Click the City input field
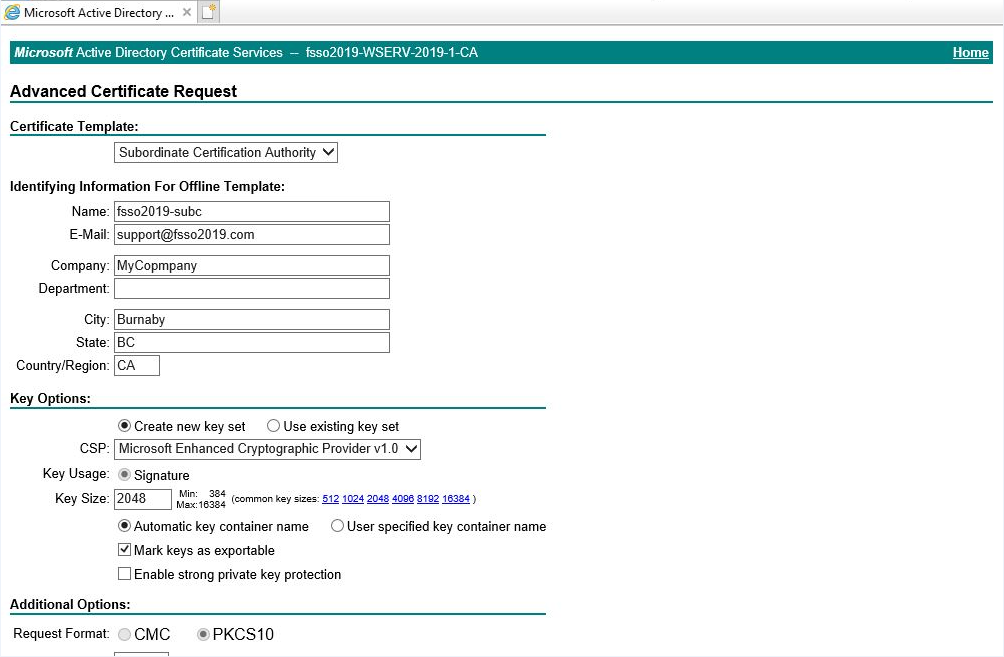Screen dimensions: 1004x657 point(252,320)
